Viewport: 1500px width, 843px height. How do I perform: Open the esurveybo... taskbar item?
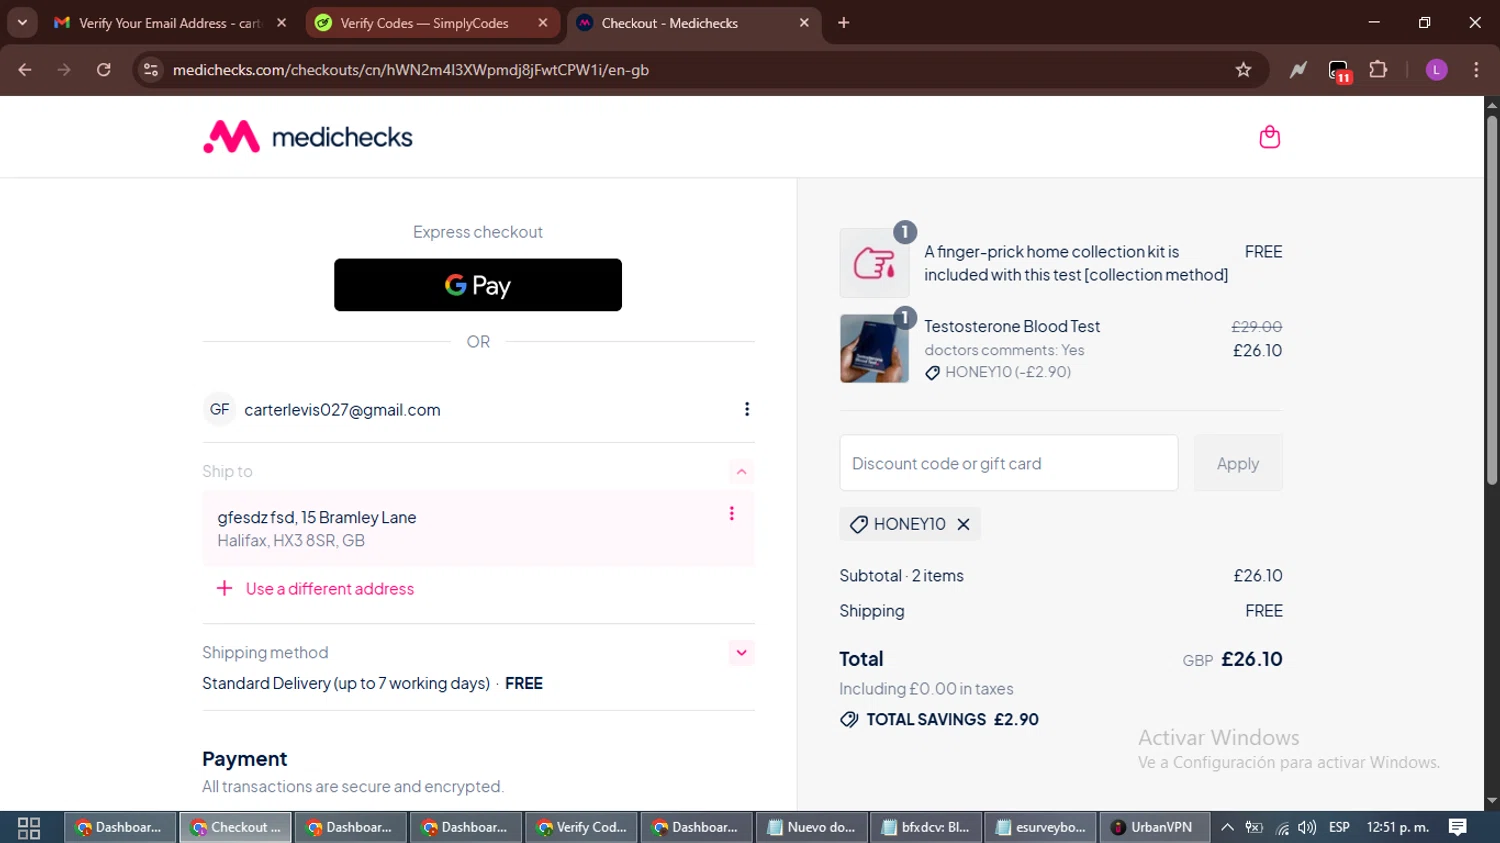pos(1041,827)
